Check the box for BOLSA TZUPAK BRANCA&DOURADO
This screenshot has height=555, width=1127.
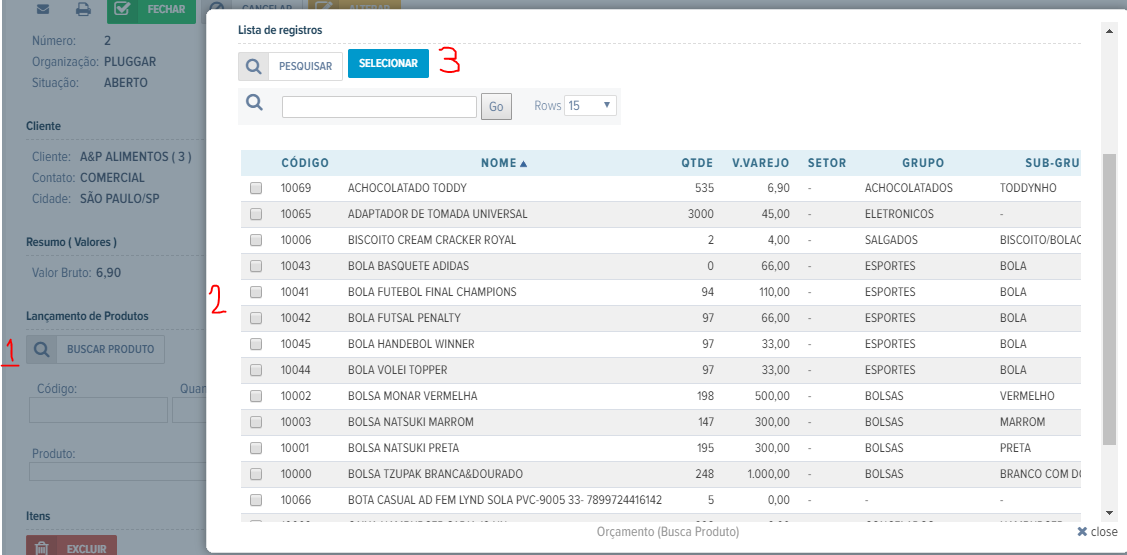click(256, 474)
